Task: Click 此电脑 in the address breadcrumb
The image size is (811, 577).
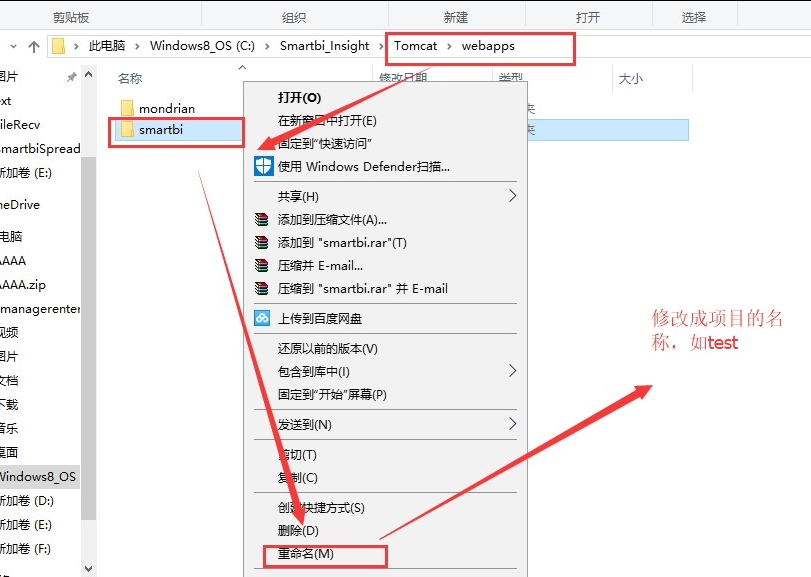Action: tap(107, 46)
